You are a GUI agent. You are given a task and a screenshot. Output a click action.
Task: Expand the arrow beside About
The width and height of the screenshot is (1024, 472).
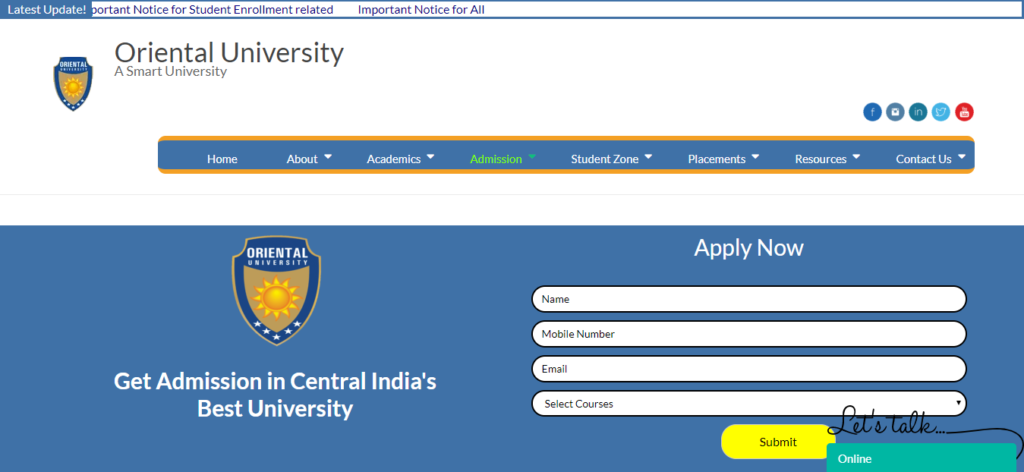point(328,157)
